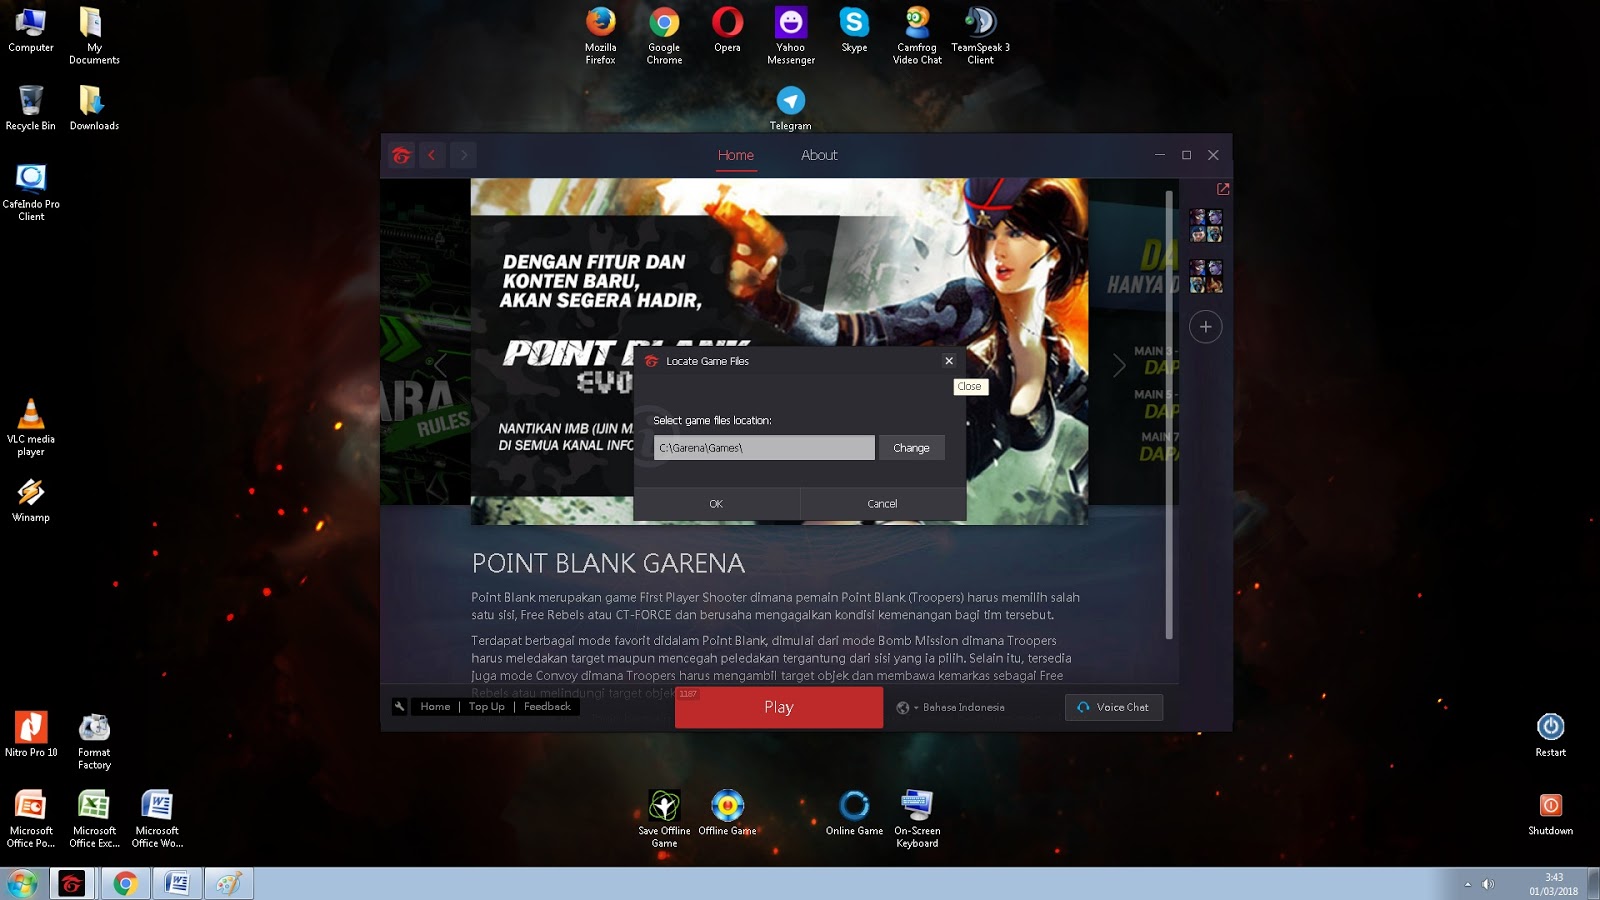This screenshot has width=1600, height=900.
Task: Launch Format Factory
Action: pyautogui.click(x=94, y=741)
